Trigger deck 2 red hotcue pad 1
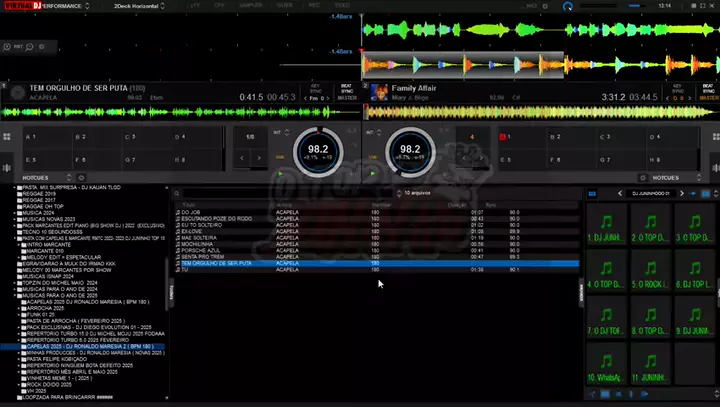Screen dimensions: 720x407 click(522, 137)
